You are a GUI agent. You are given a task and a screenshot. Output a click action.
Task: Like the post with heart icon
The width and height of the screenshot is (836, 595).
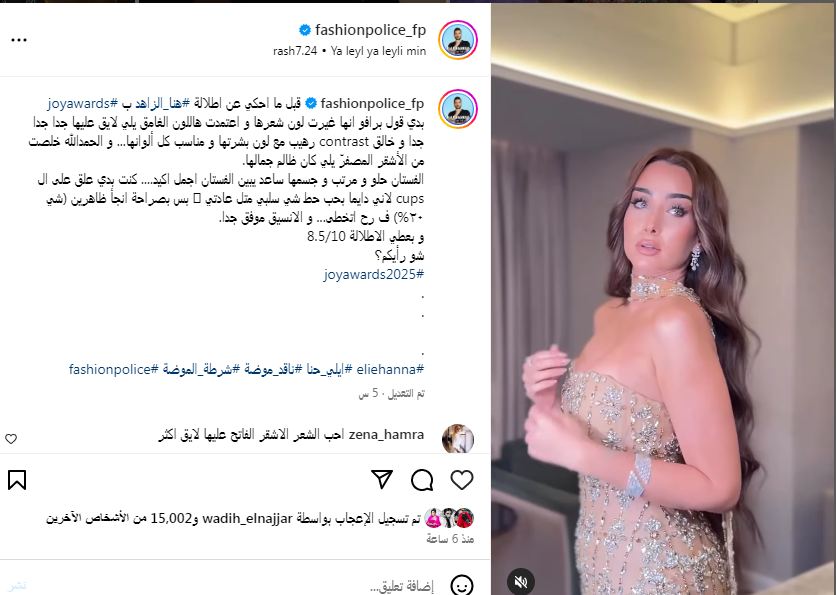pos(462,480)
